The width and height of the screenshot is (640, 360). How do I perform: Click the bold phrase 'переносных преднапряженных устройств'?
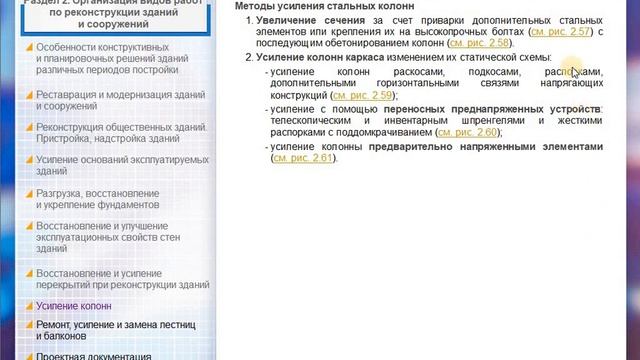click(492, 109)
